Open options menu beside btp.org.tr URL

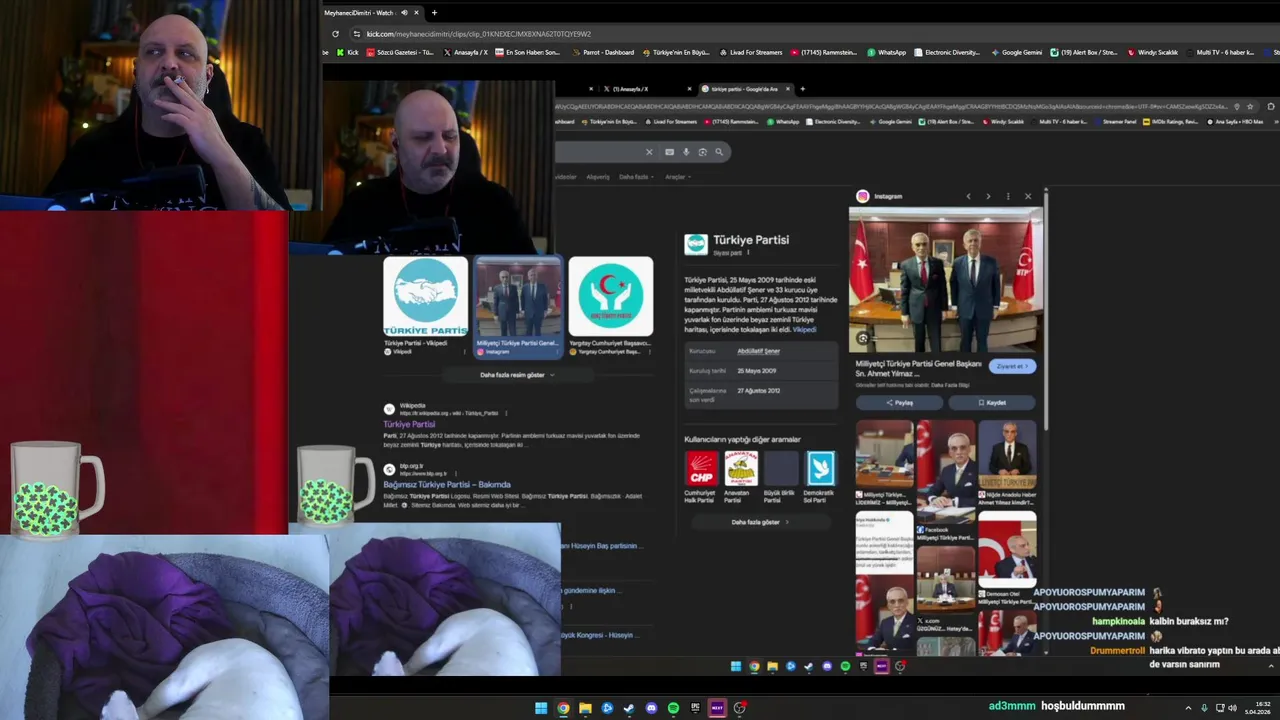456,473
